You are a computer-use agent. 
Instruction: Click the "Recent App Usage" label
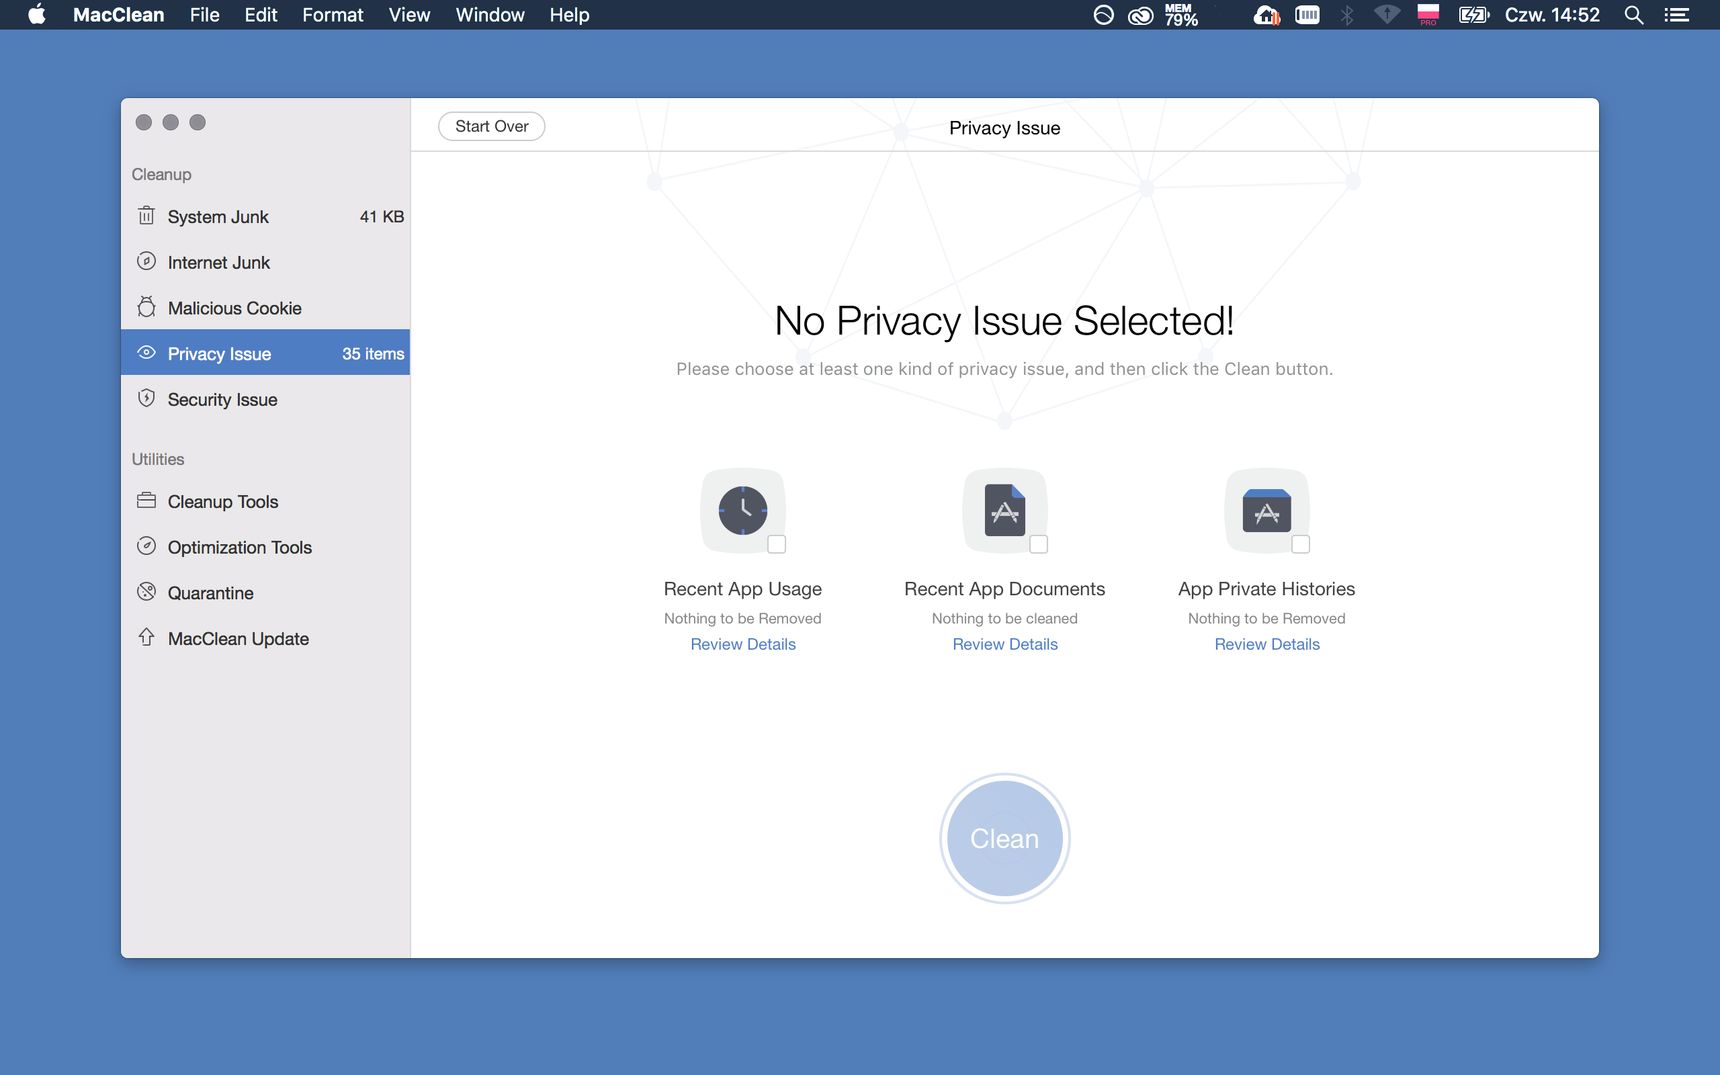tap(743, 589)
